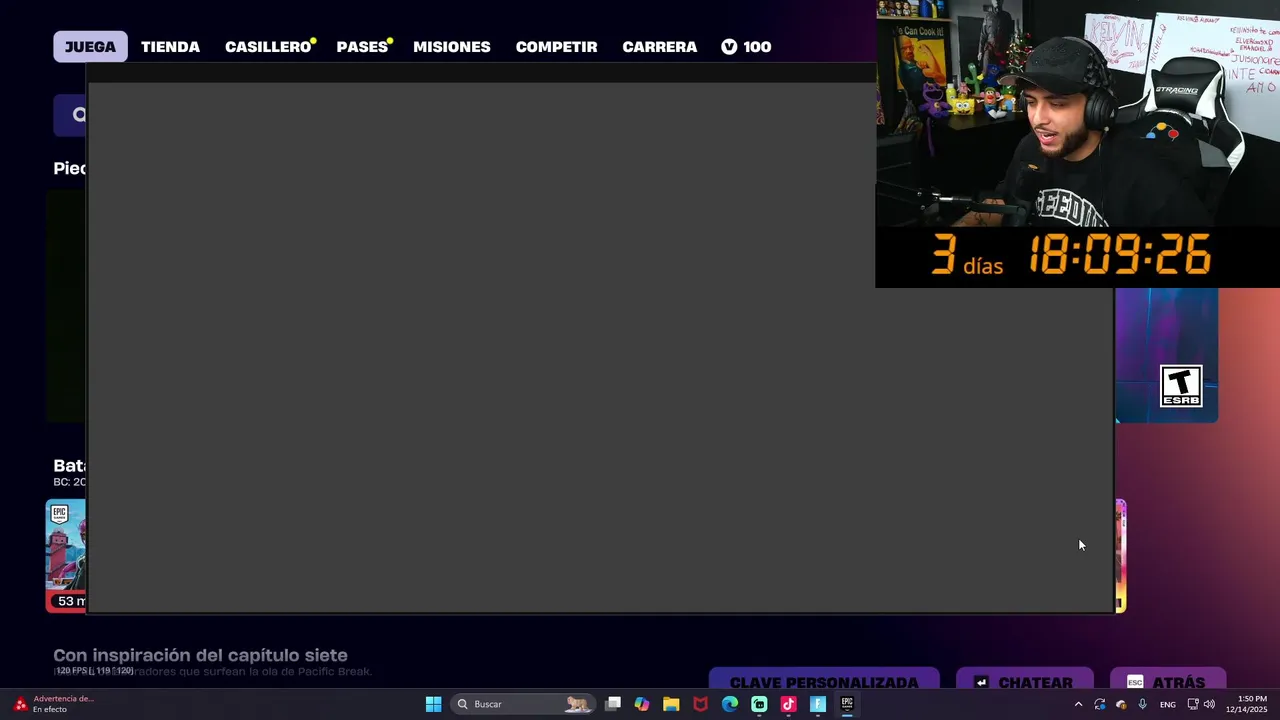The width and height of the screenshot is (1280, 720).
Task: Click the V-Bucks balance showing 100
Action: click(x=746, y=47)
